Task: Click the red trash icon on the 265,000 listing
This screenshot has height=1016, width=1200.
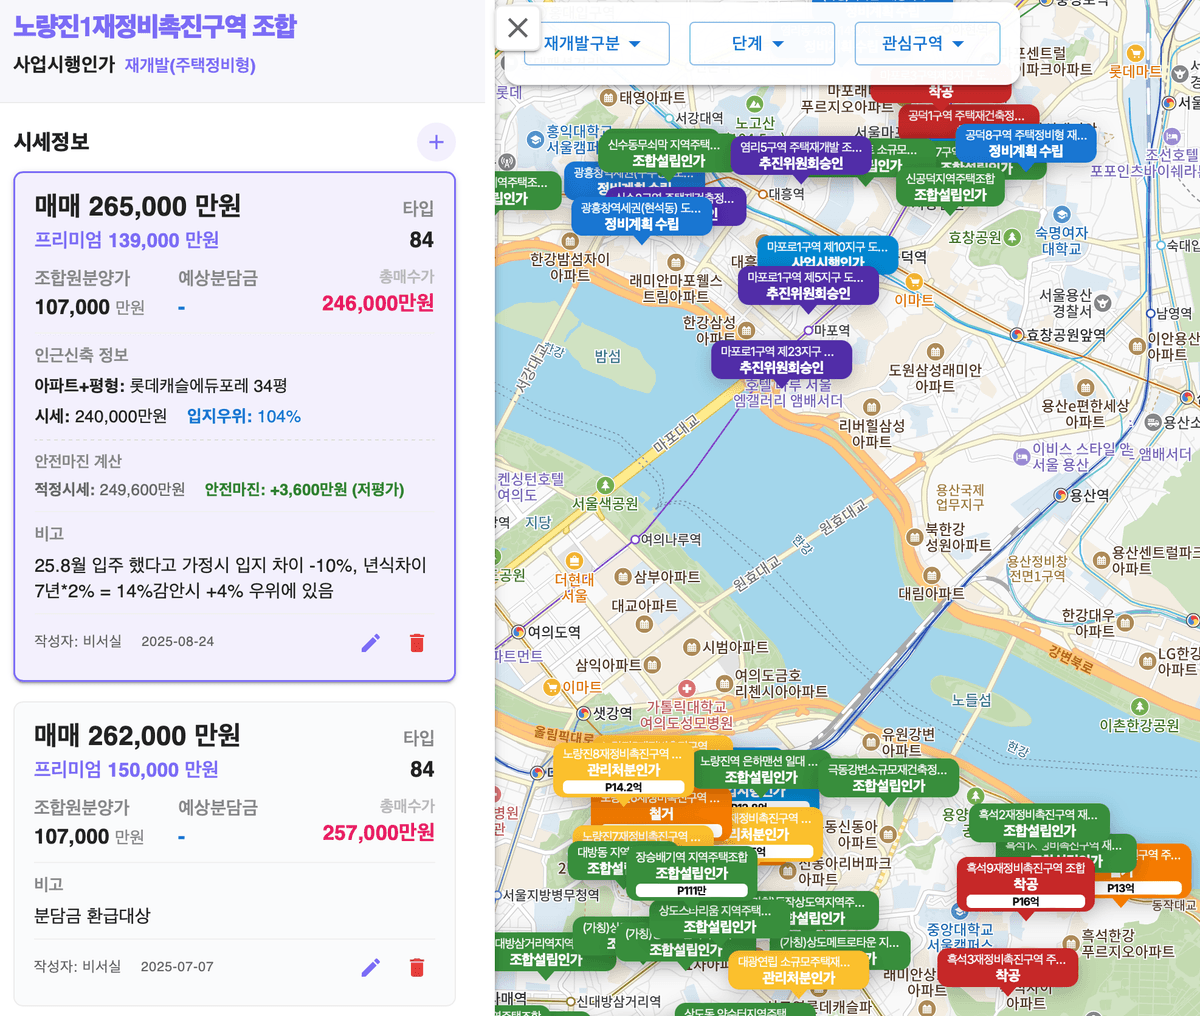Action: coord(417,643)
